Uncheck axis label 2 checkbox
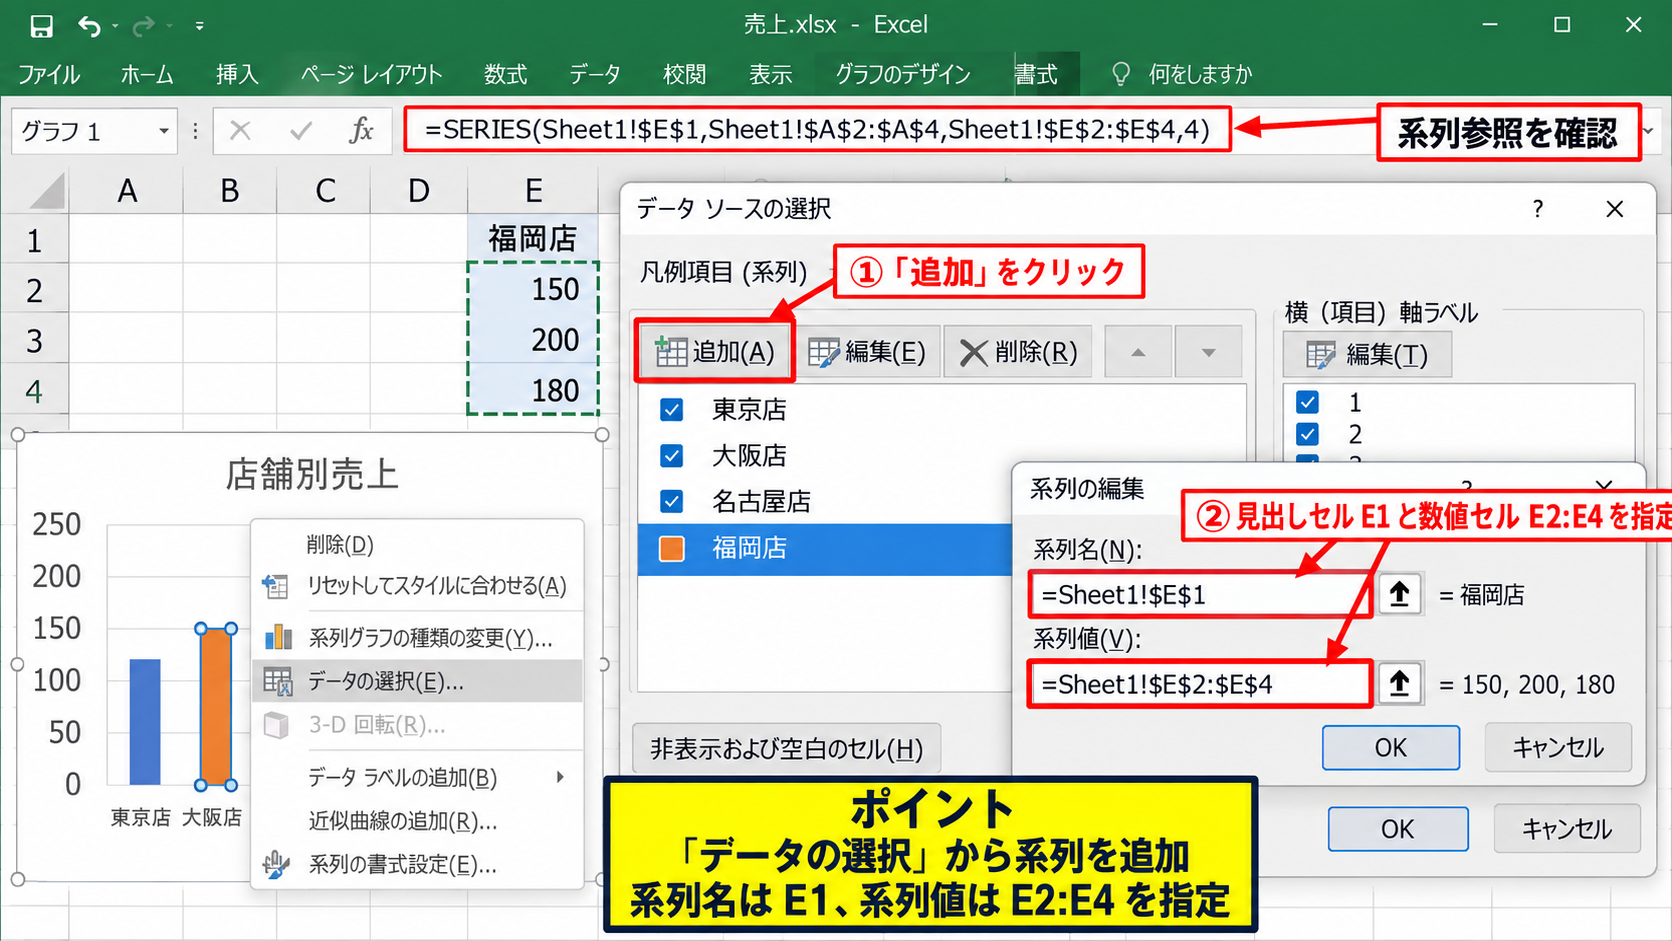Image resolution: width=1672 pixels, height=941 pixels. (x=1307, y=434)
